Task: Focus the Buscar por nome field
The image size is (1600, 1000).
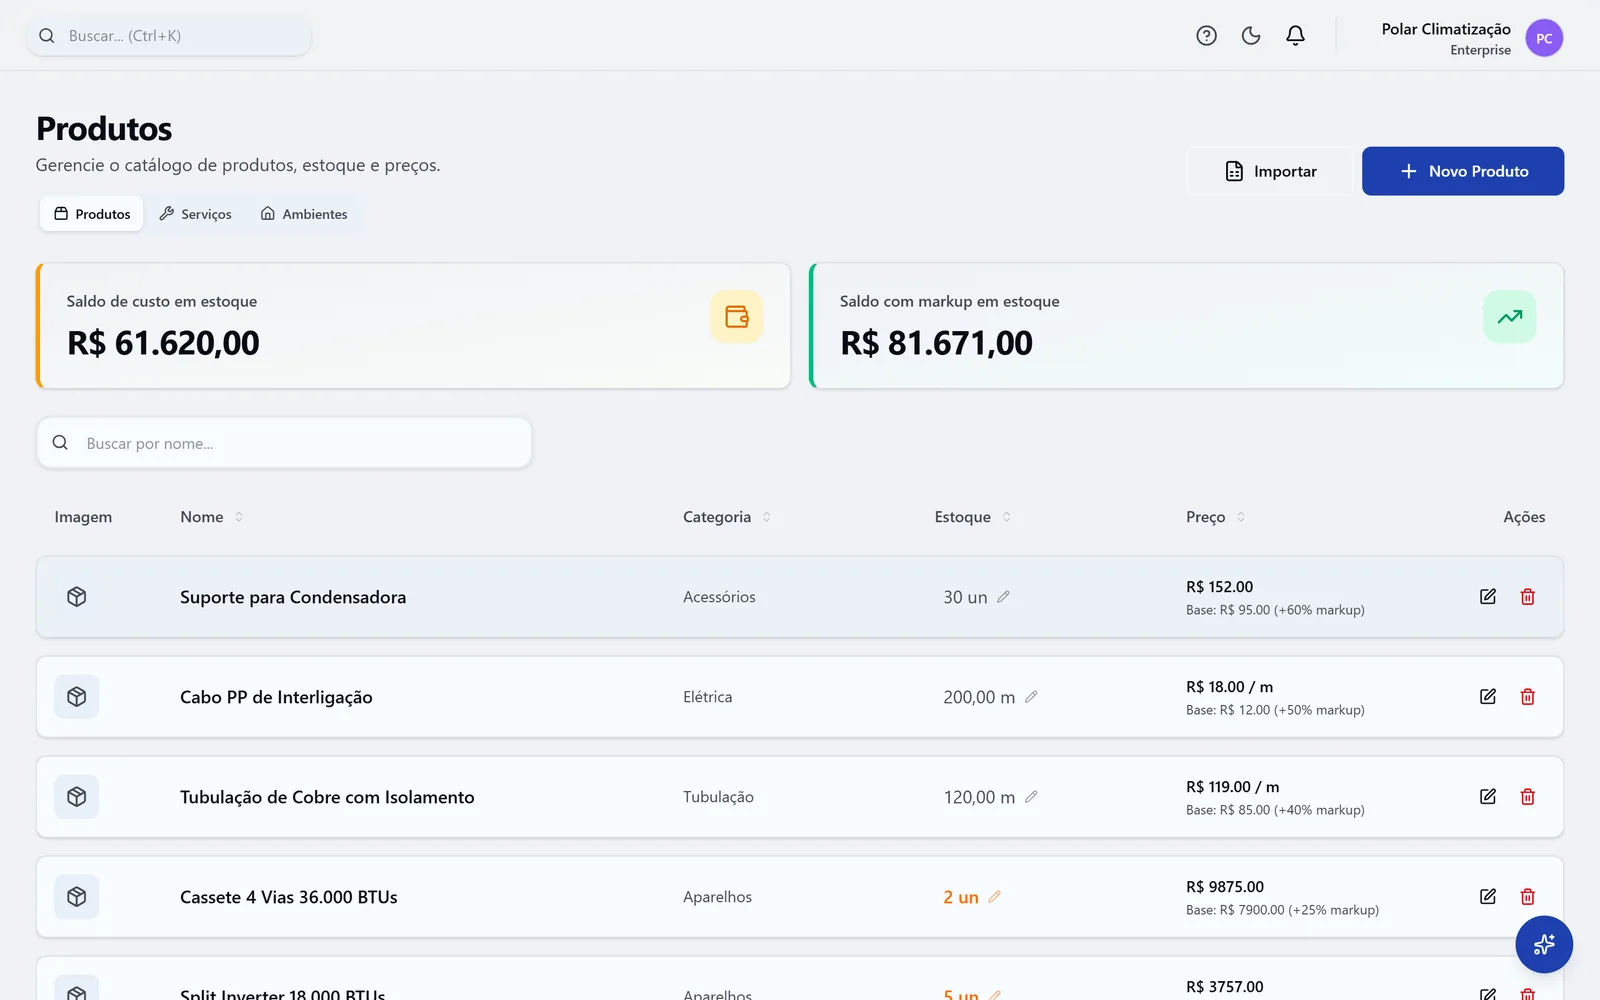Action: [x=284, y=443]
